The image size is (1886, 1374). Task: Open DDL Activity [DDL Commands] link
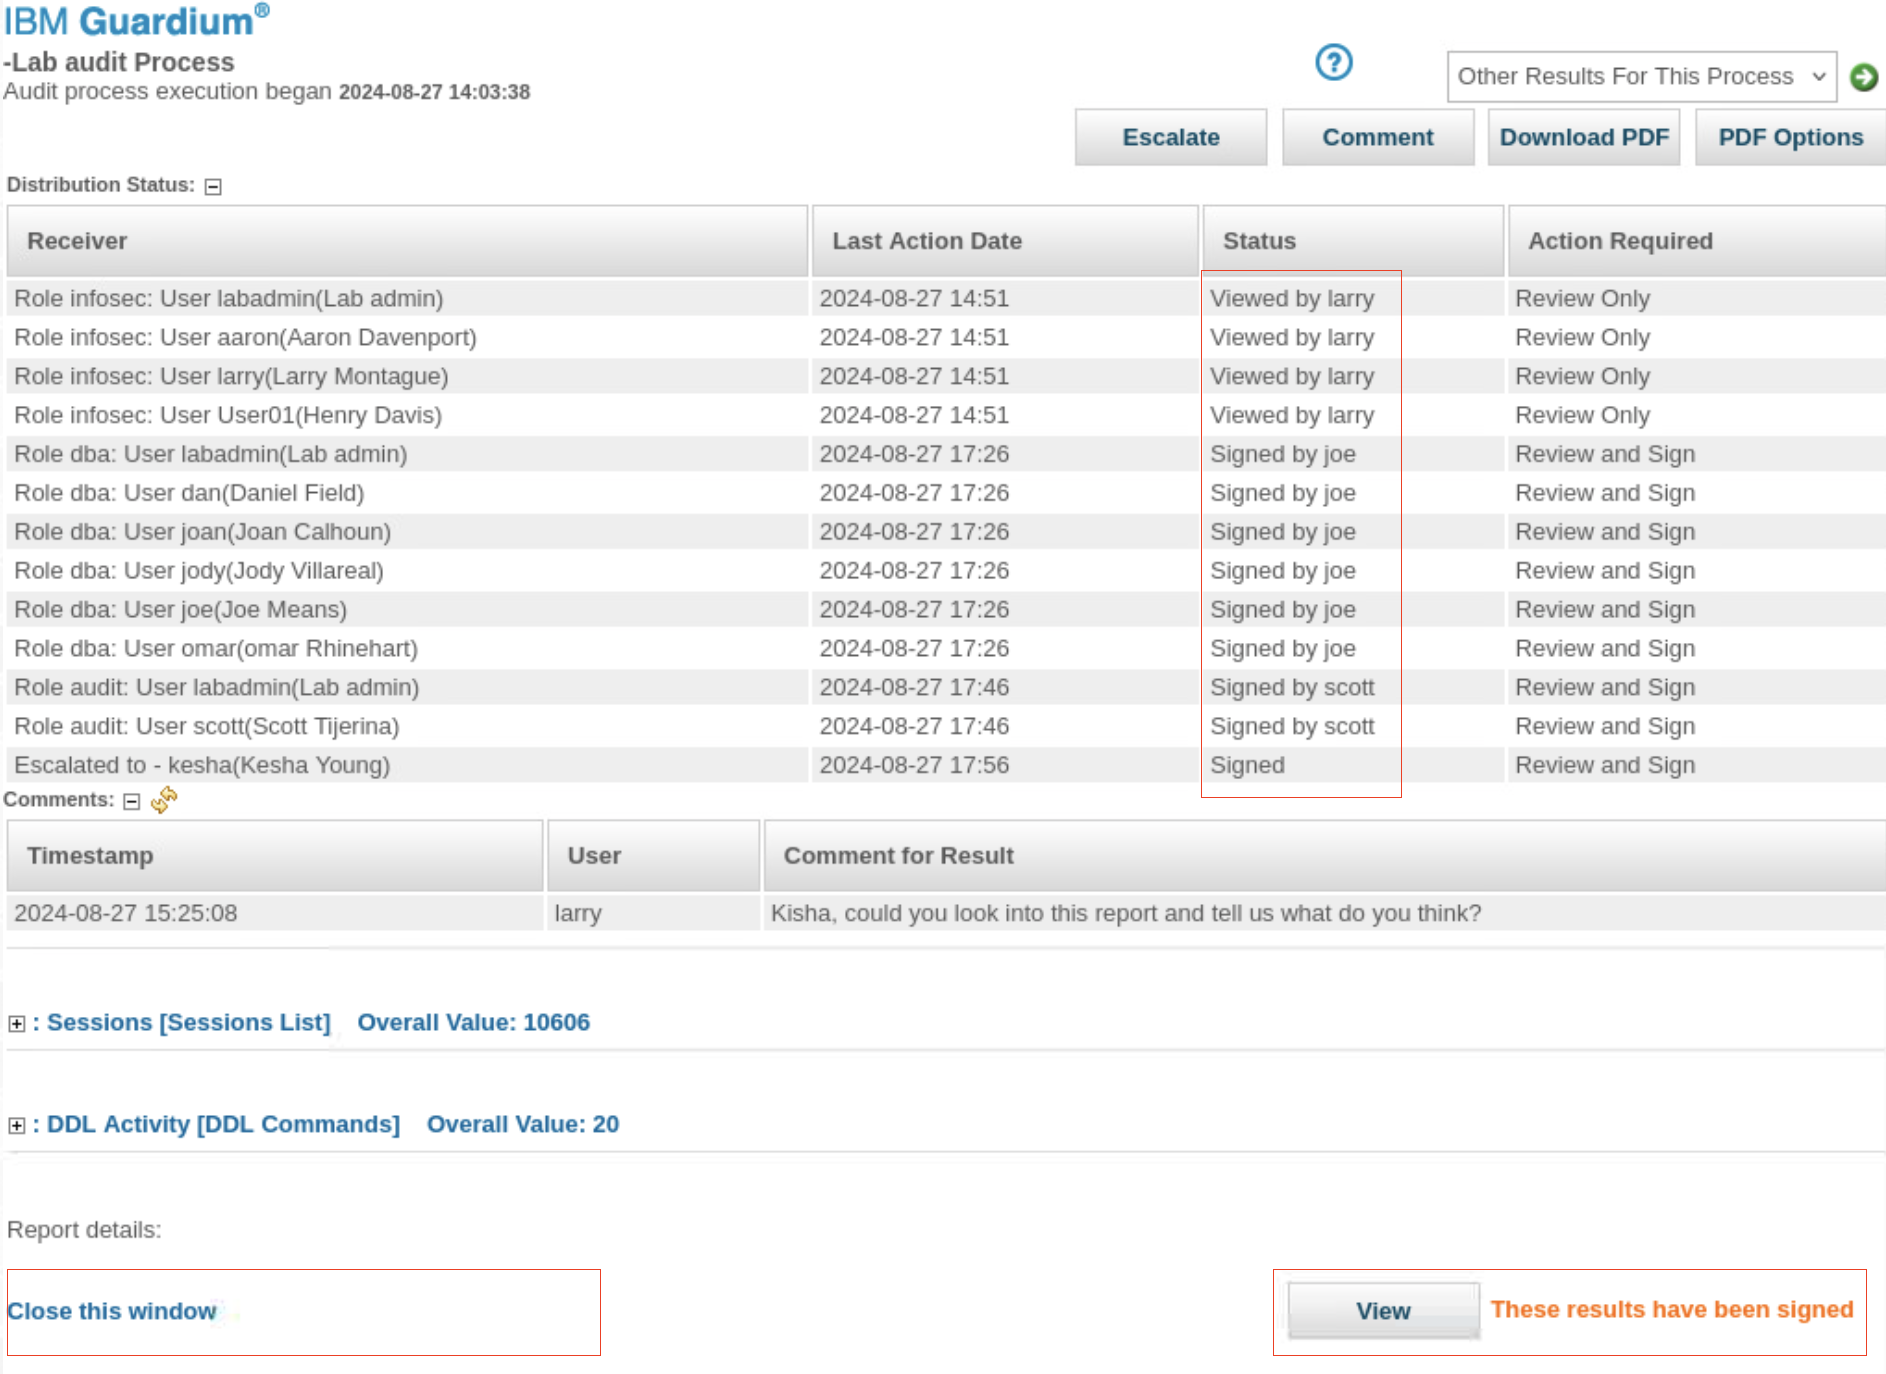pos(223,1124)
